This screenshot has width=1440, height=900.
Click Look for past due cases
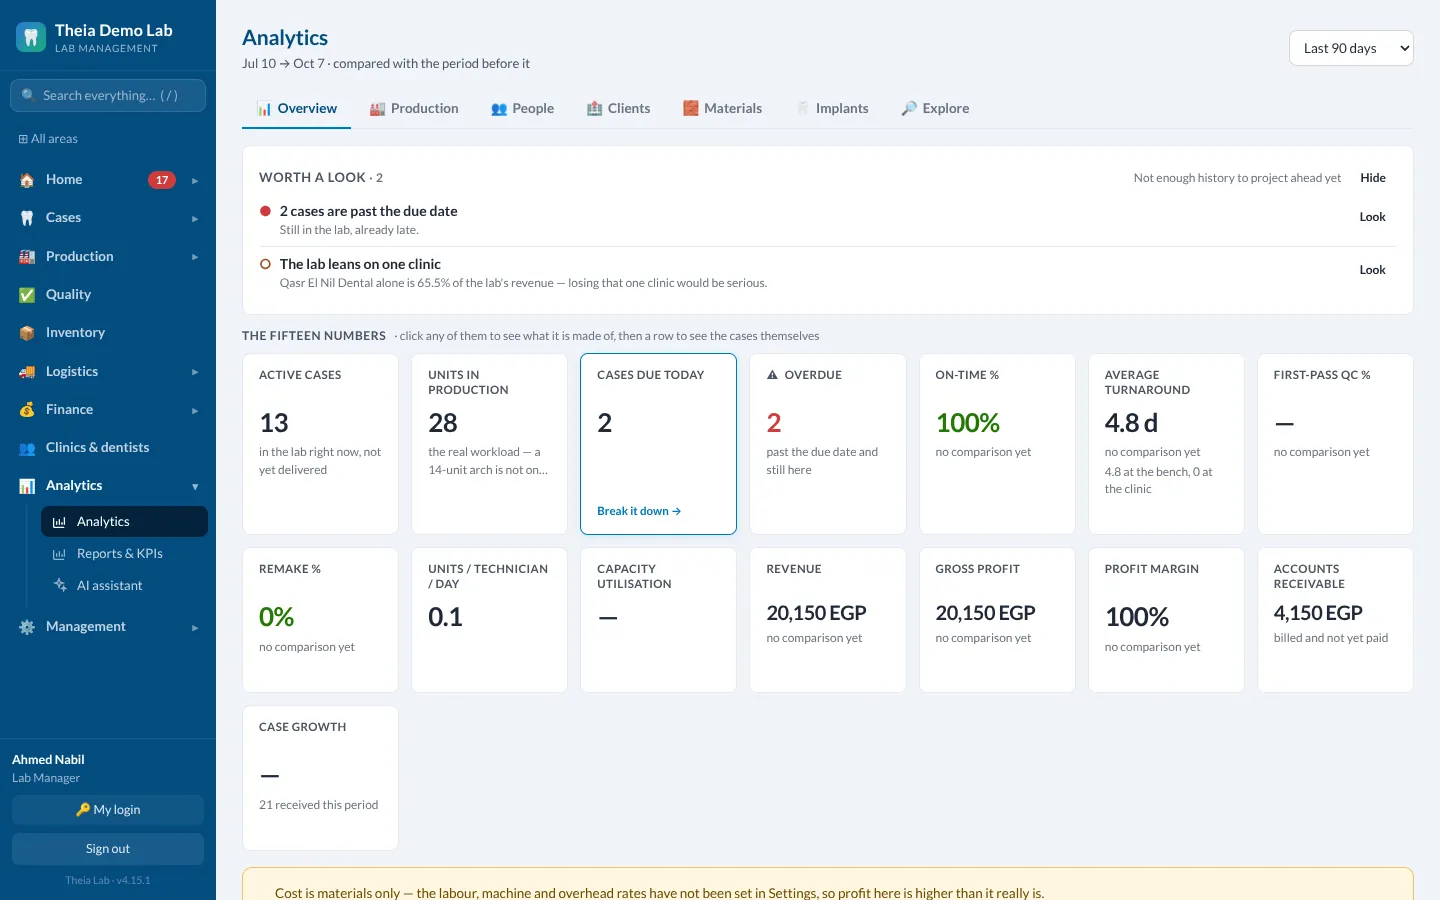pos(1372,217)
